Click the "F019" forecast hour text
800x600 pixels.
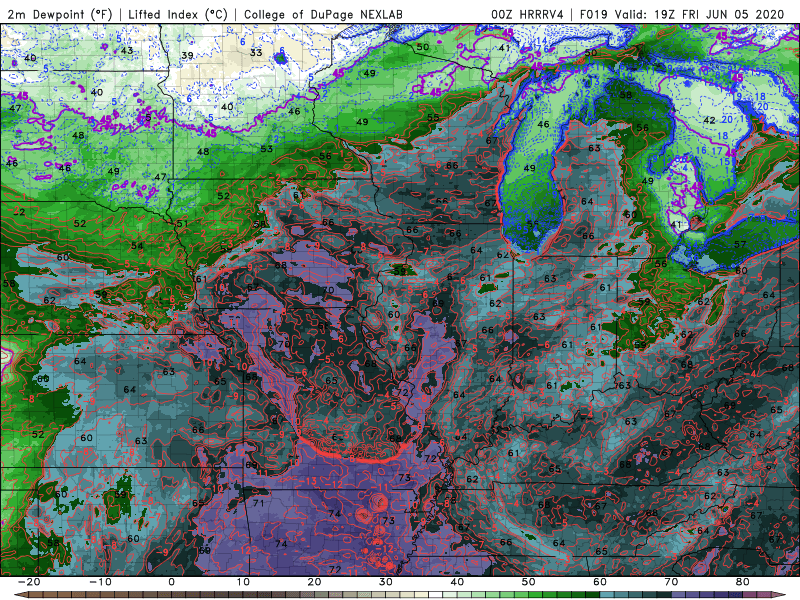tap(594, 15)
